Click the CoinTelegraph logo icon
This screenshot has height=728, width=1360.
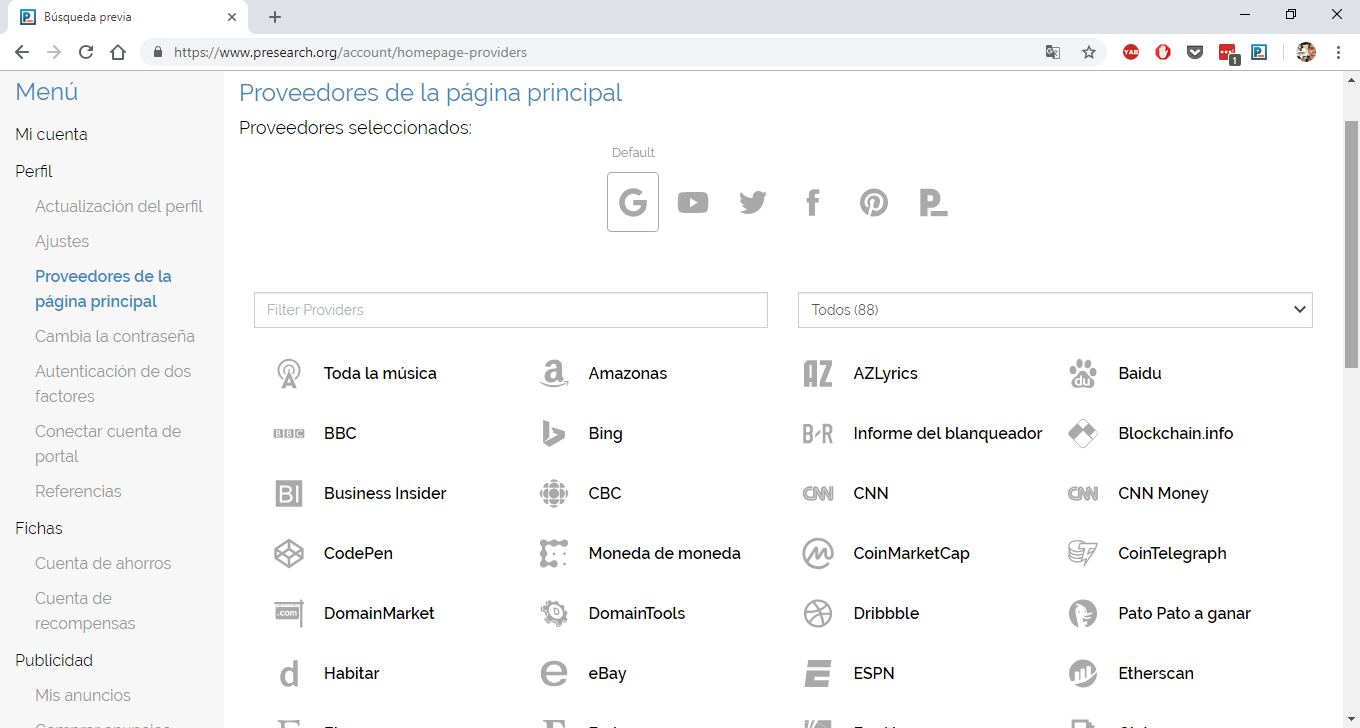tap(1083, 553)
